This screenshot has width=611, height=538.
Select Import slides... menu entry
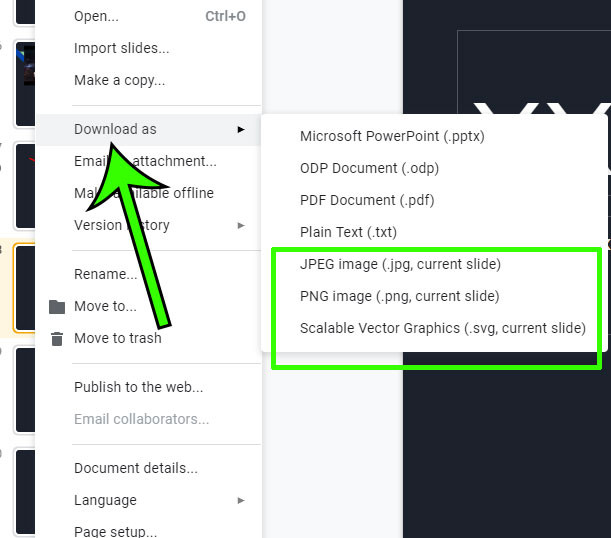coord(121,48)
